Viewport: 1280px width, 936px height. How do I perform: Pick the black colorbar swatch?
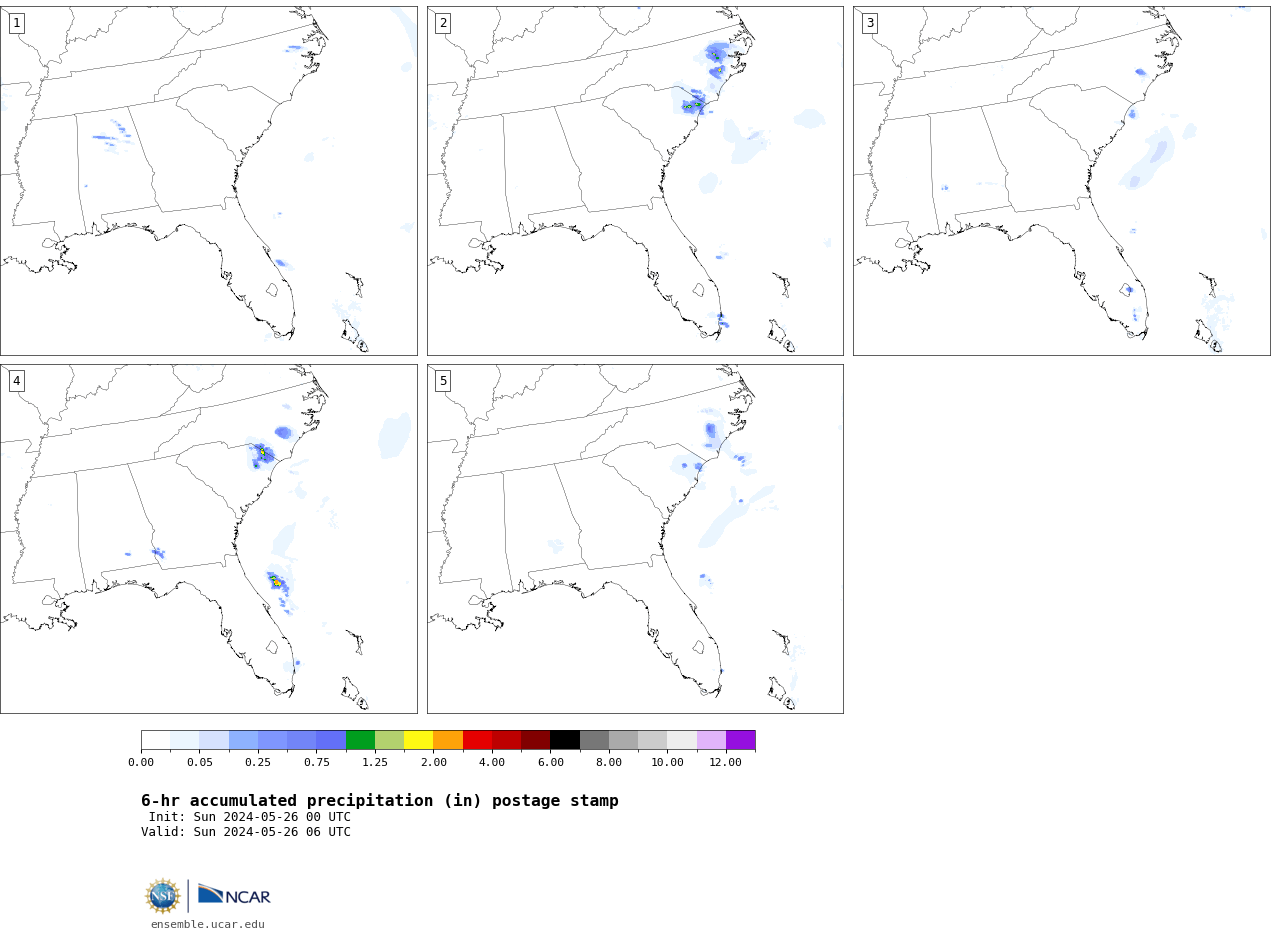point(565,740)
